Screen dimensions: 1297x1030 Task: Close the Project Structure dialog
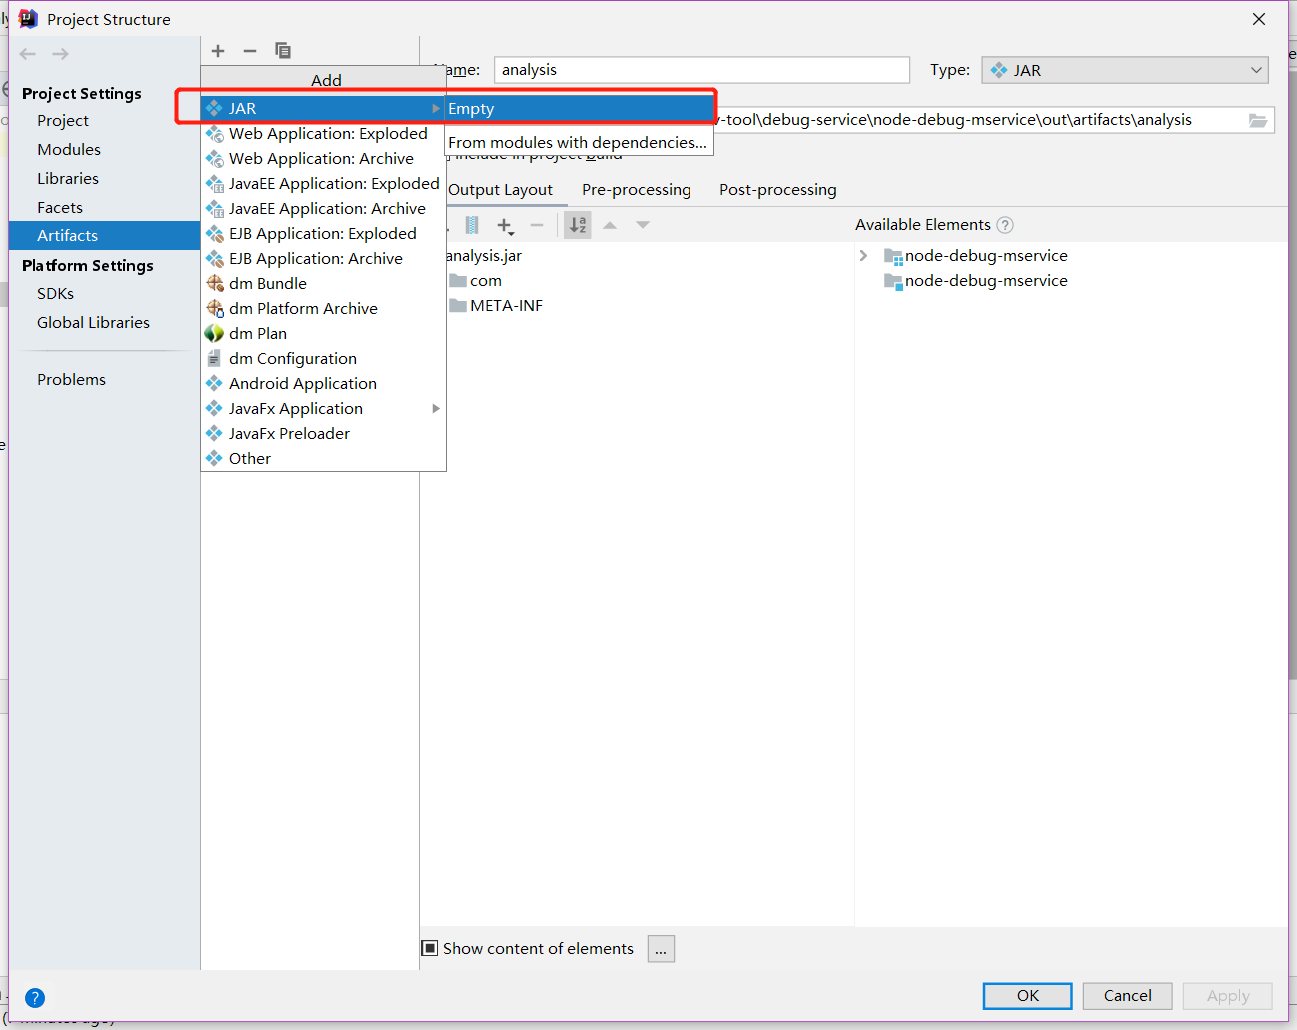1259,19
